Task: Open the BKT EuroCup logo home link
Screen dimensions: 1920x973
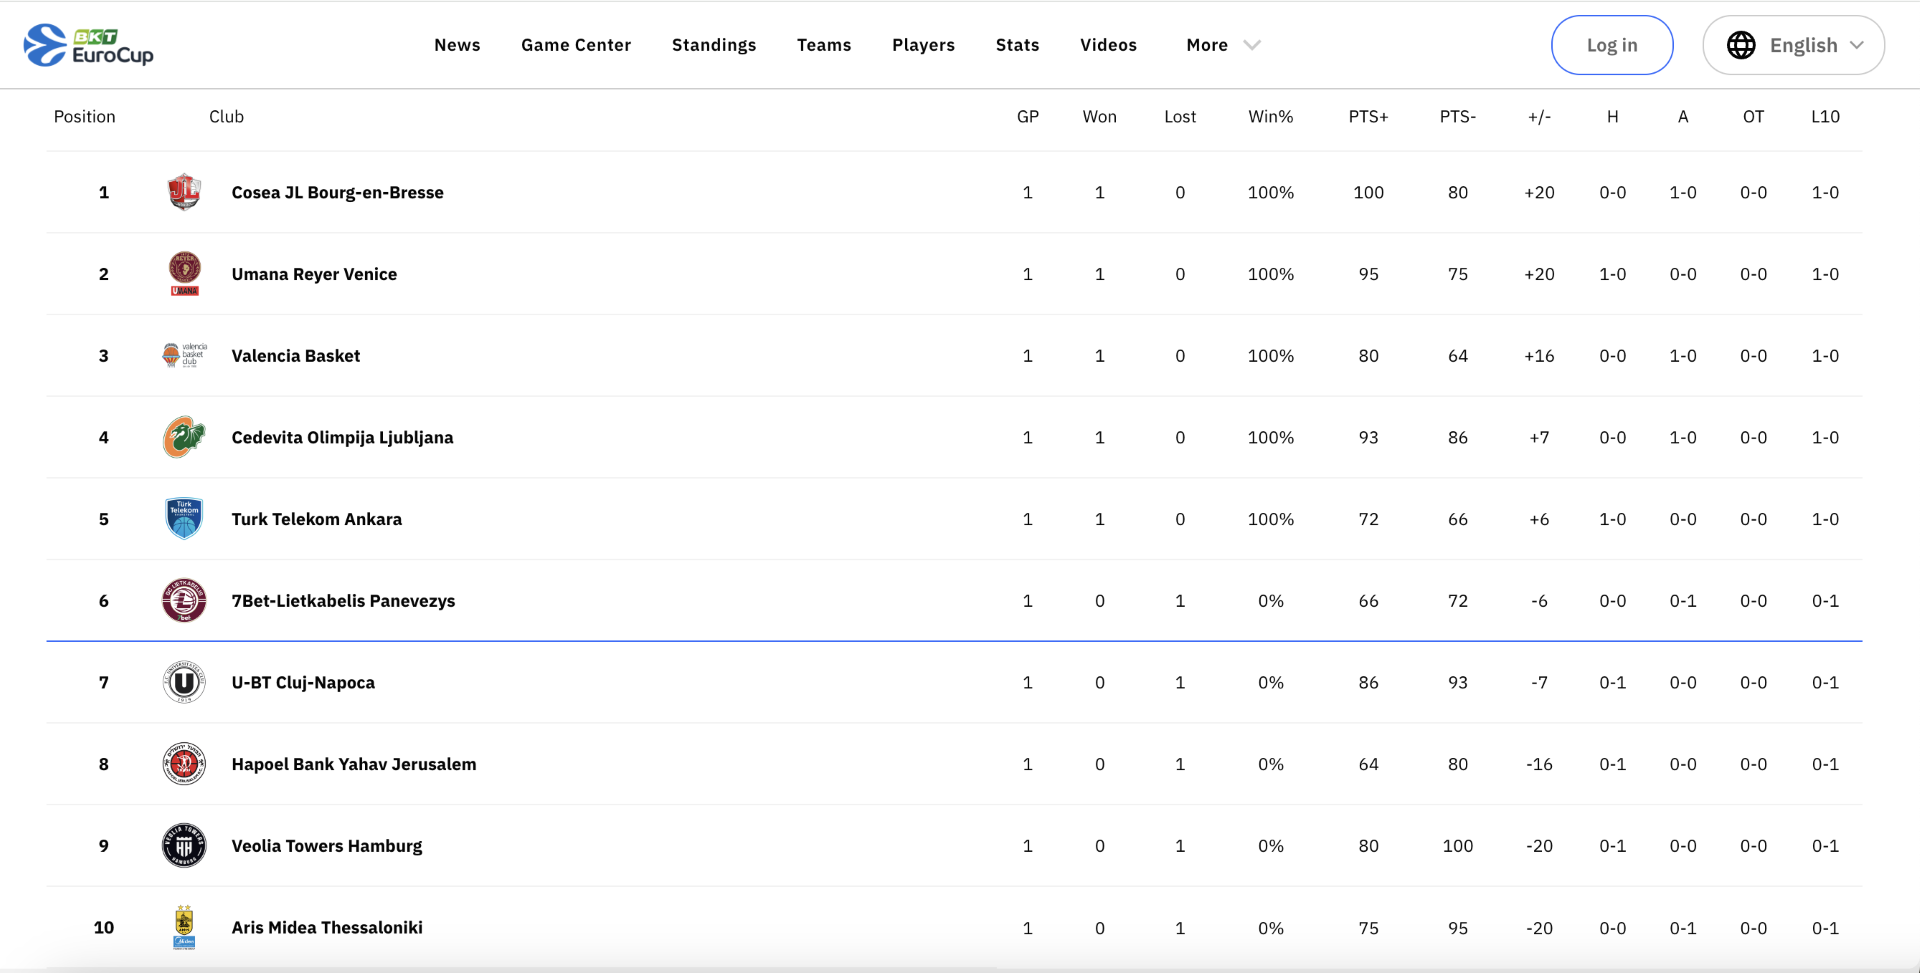Action: (x=89, y=45)
